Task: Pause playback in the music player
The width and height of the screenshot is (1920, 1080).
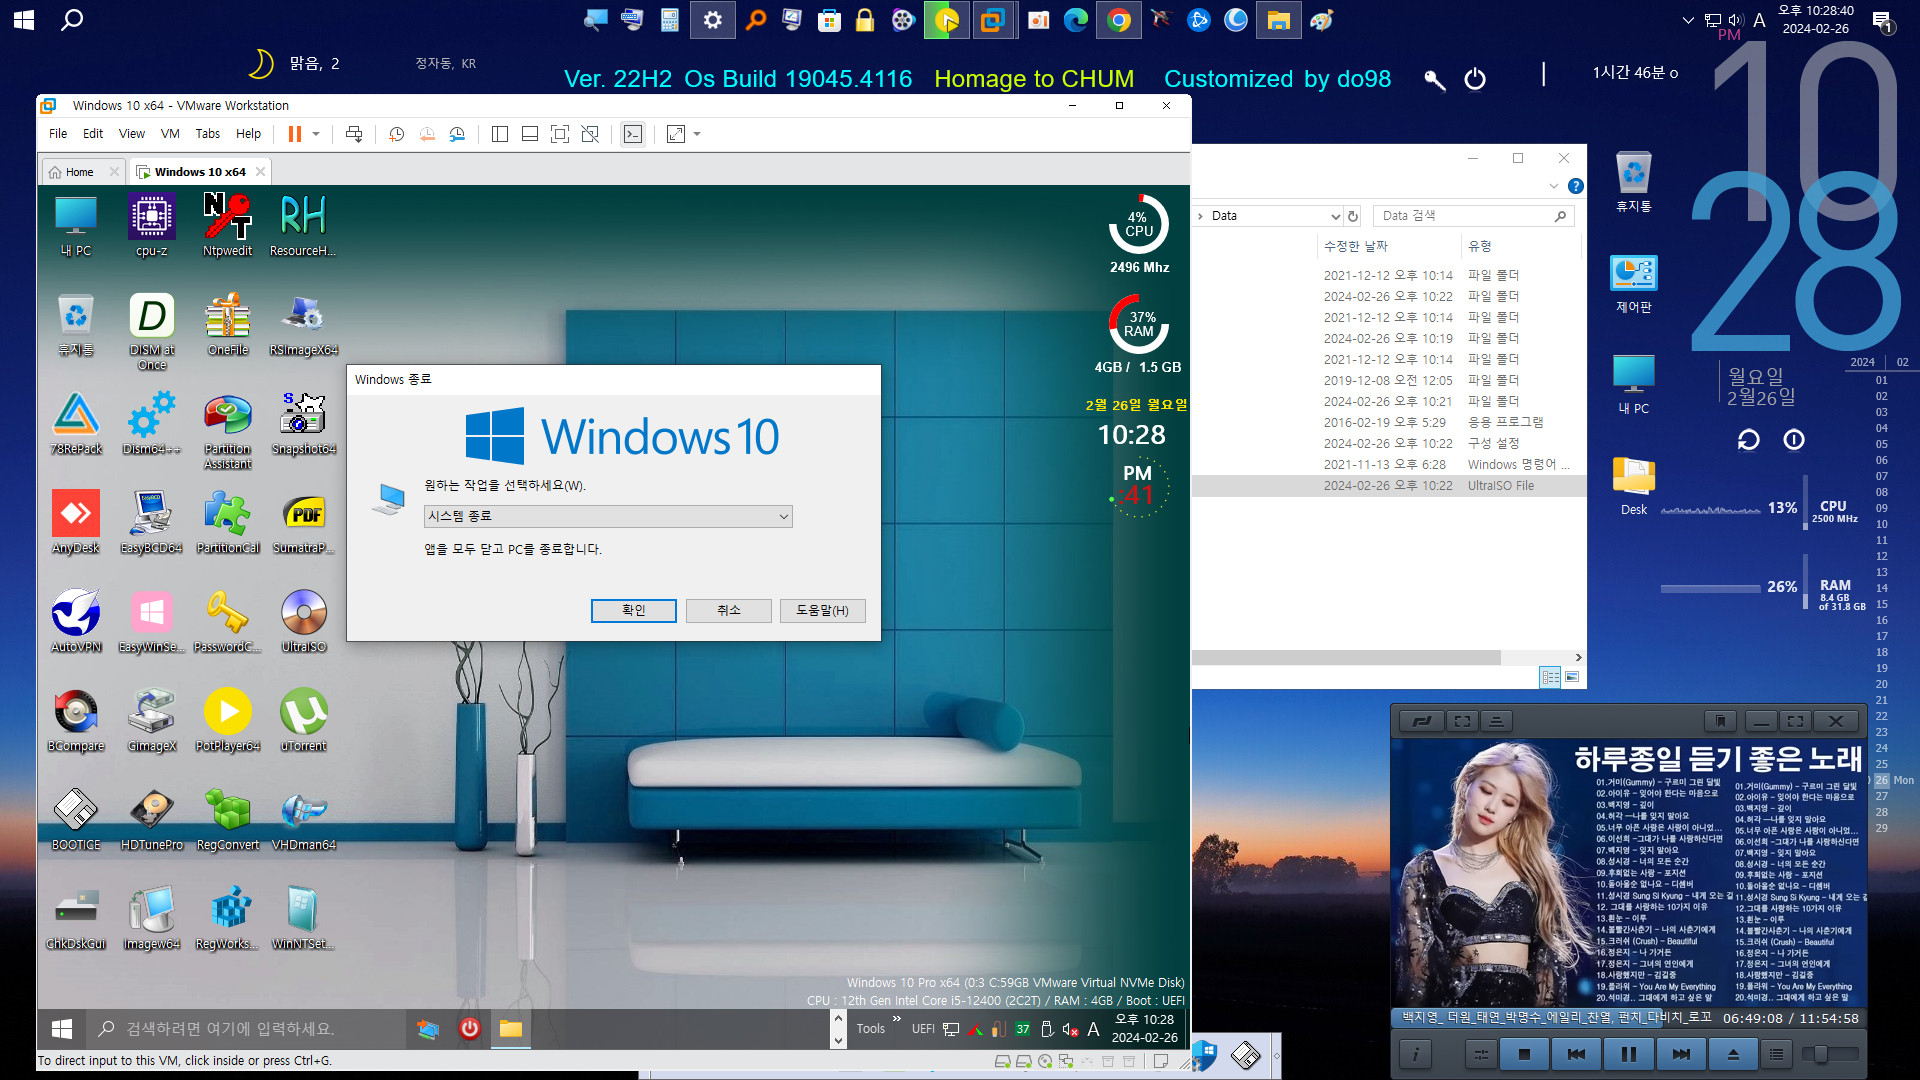Action: point(1629,1054)
